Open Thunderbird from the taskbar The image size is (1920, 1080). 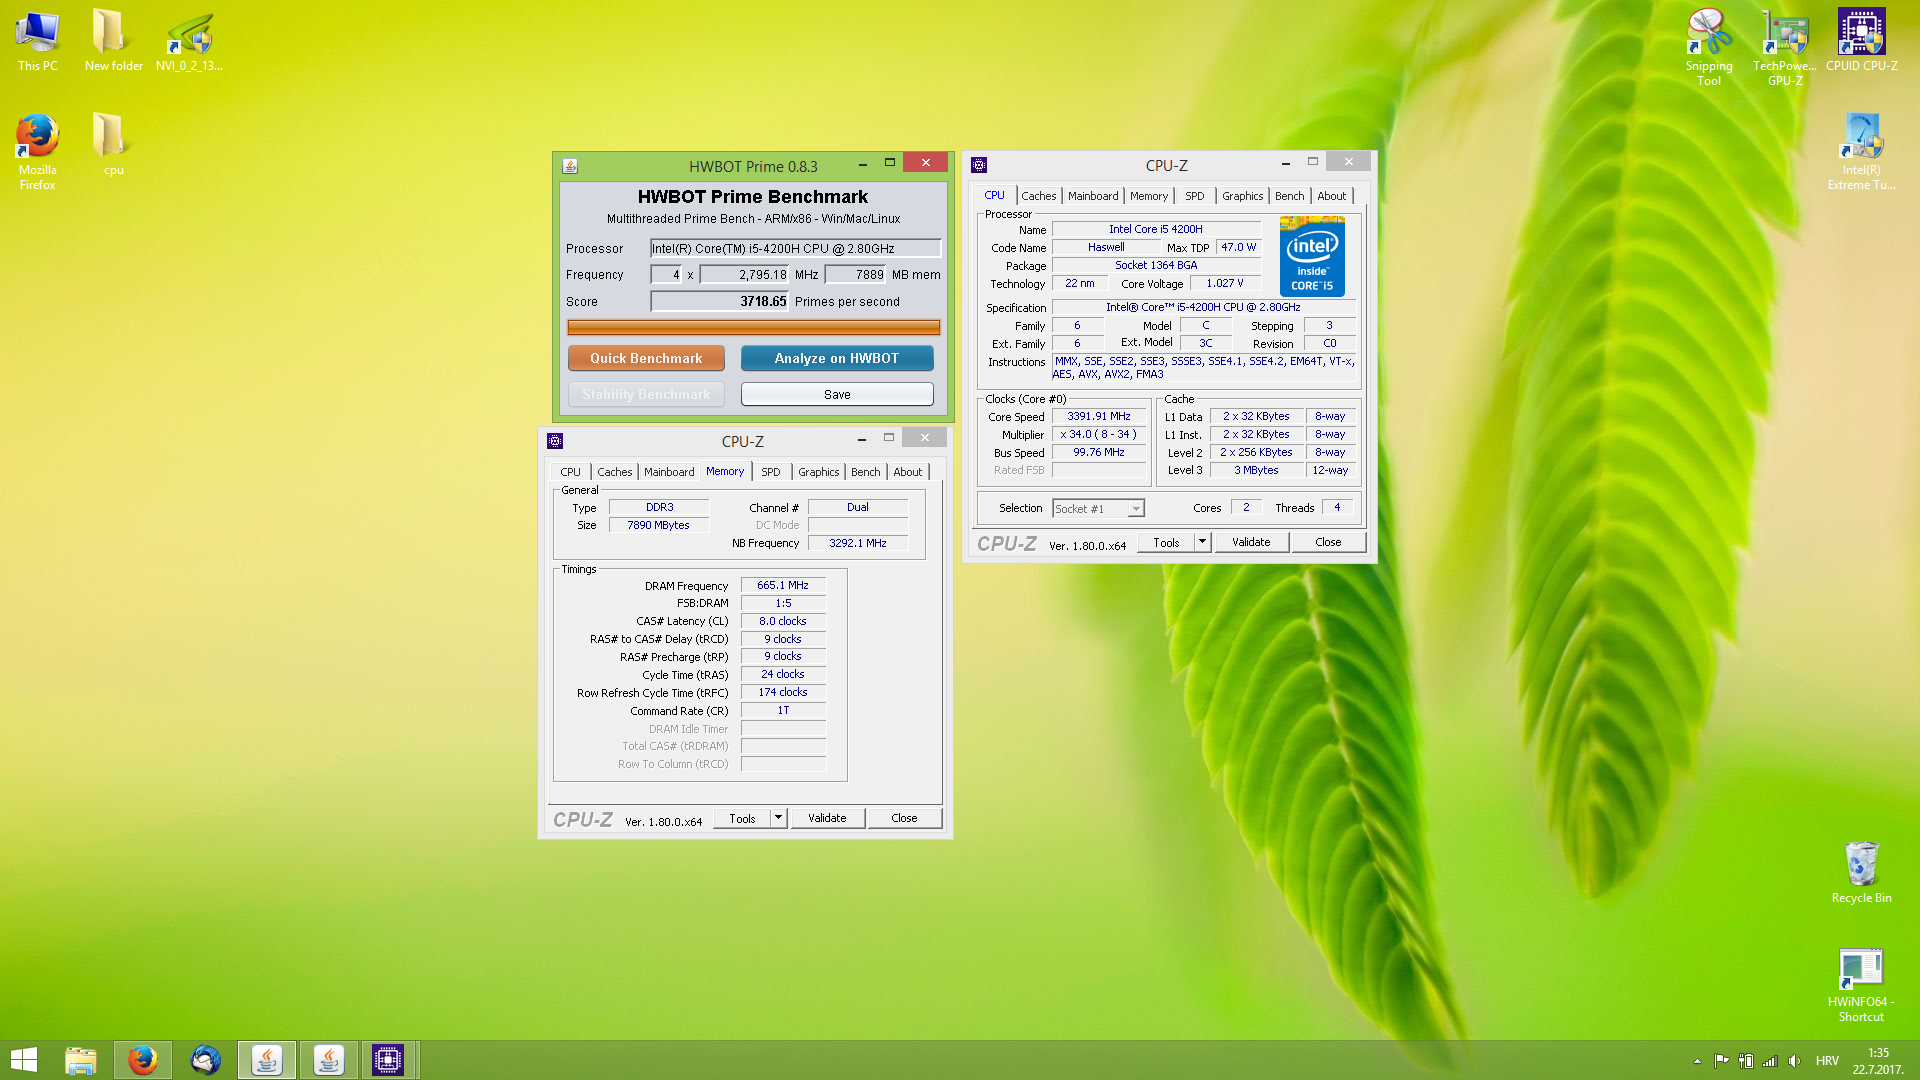point(205,1060)
